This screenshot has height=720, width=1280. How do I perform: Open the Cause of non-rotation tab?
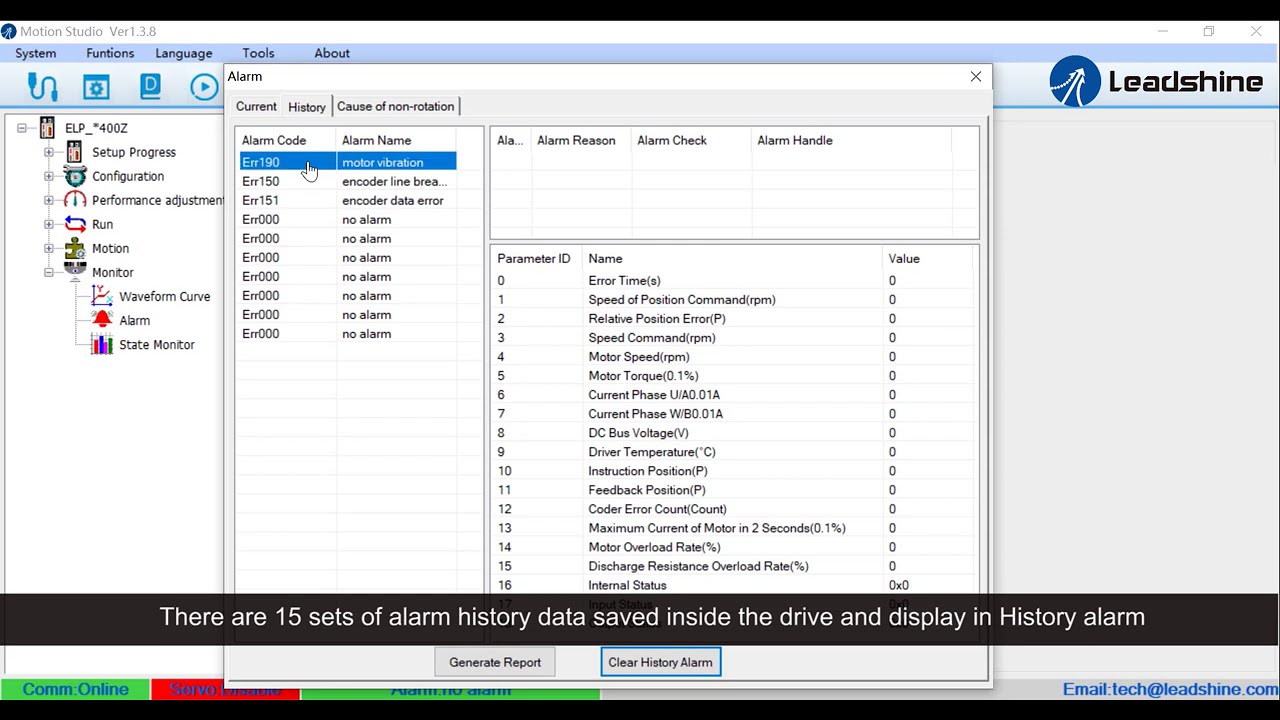point(395,106)
